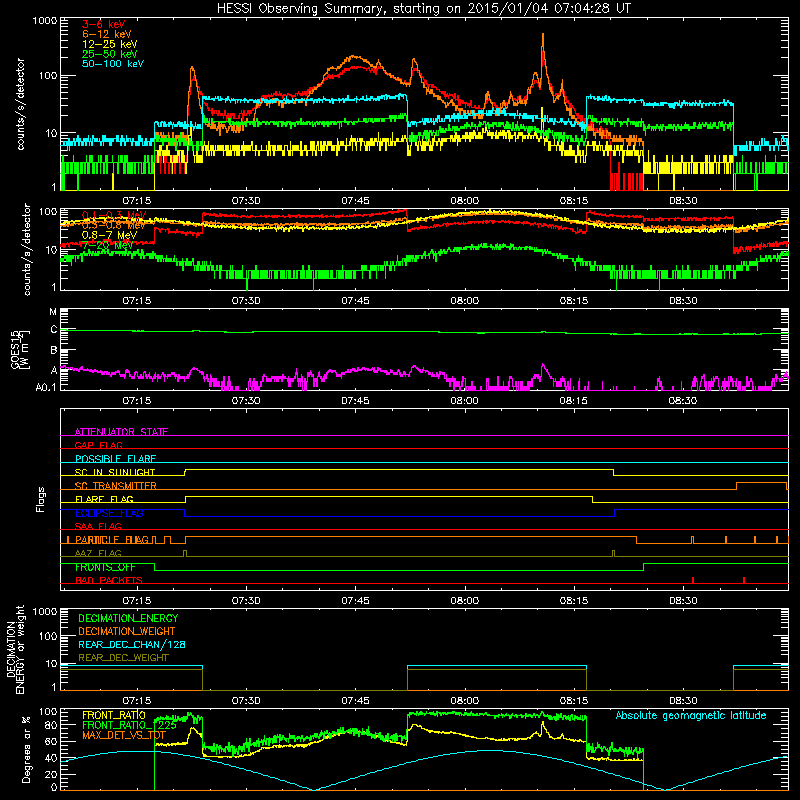Click the FRONT_RATIO_1225 legend label
800x800 pixels.
pos(129,725)
